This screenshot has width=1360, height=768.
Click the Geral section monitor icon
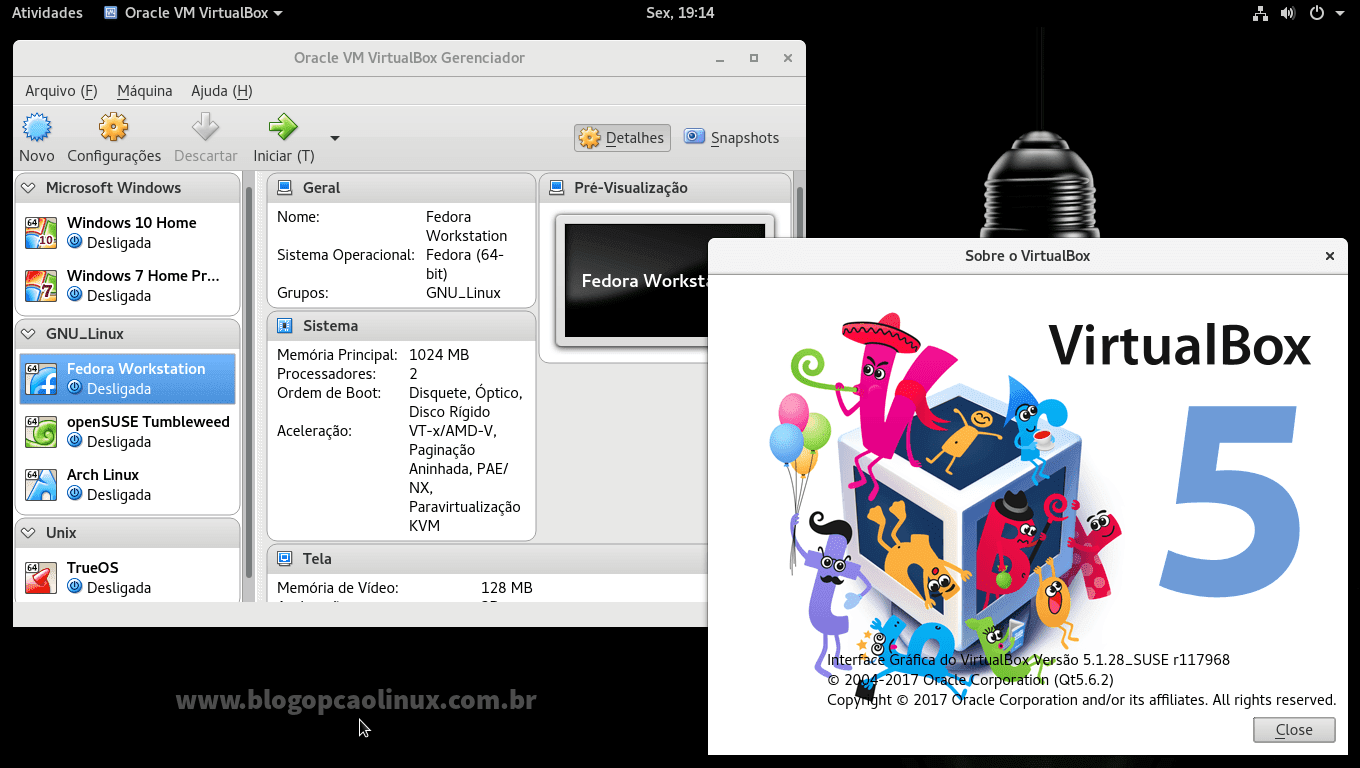[285, 188]
